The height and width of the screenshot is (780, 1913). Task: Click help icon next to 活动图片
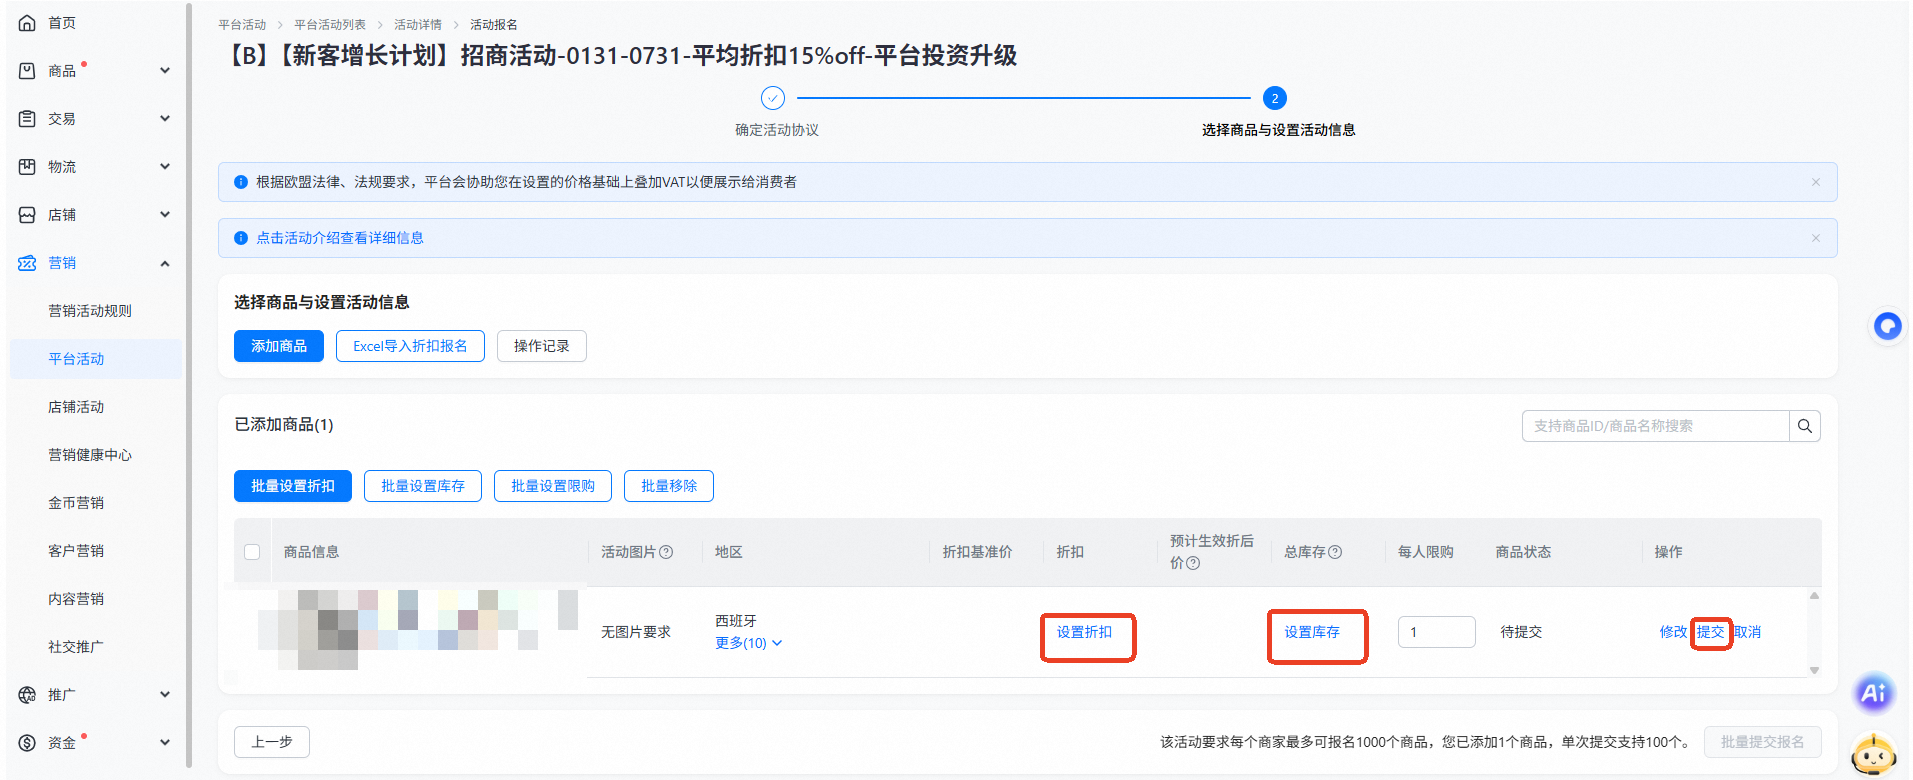coord(667,552)
